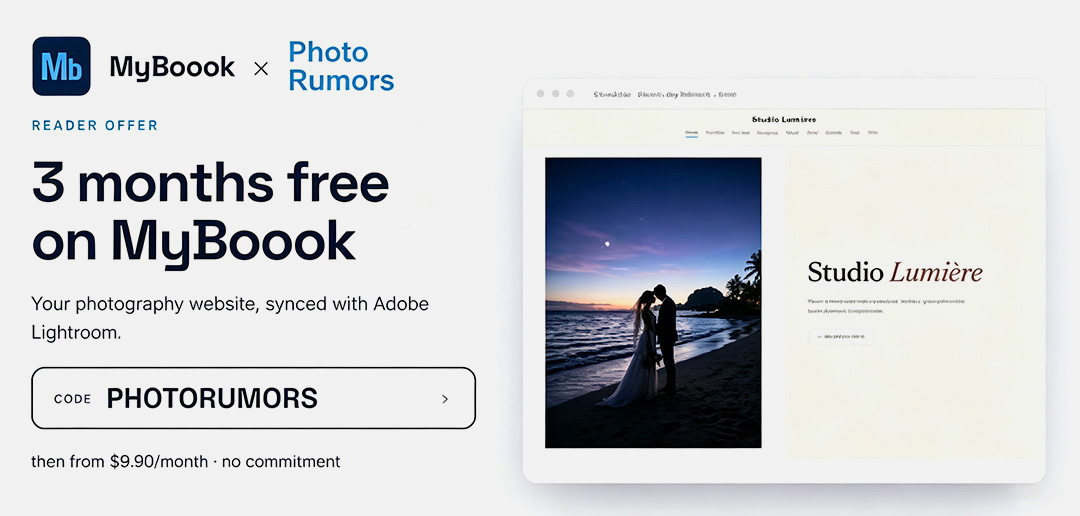Click the first grey window dot in the mockup
This screenshot has height=516, width=1080.
point(541,94)
